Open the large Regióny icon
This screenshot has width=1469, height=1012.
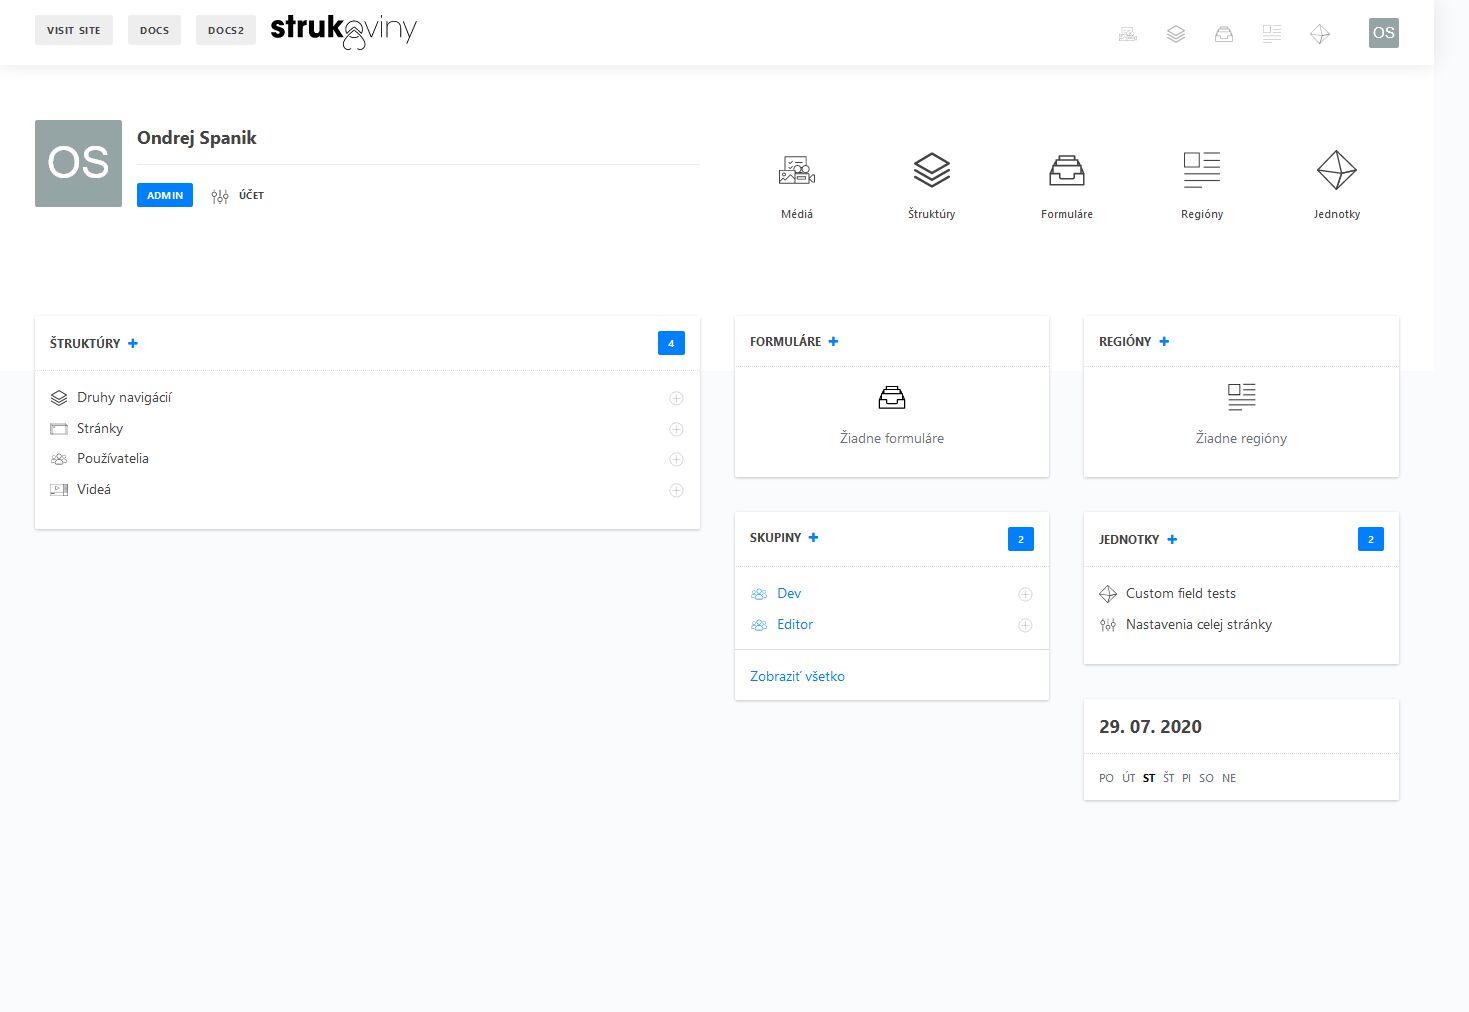[1202, 171]
